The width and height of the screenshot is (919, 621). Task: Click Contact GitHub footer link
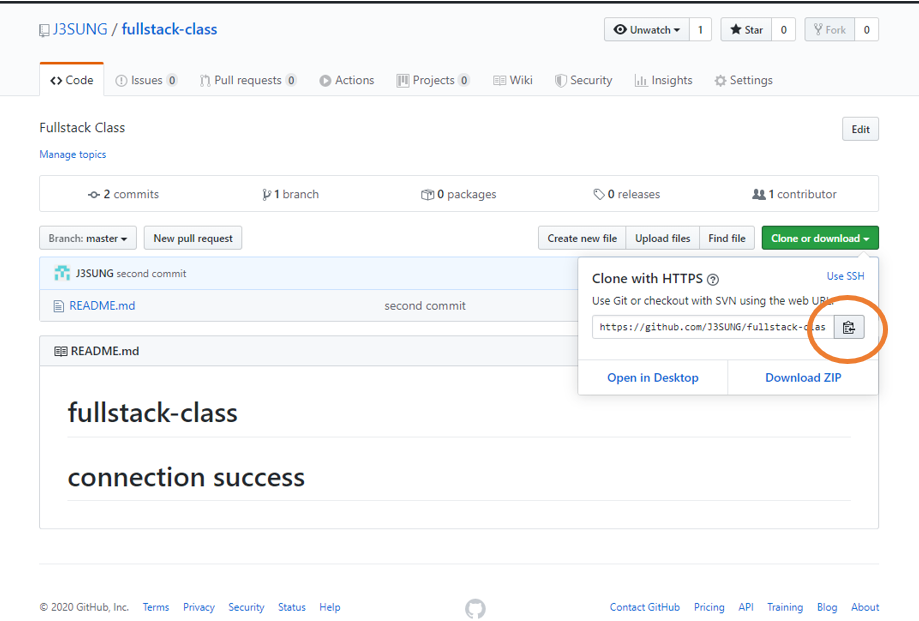645,608
